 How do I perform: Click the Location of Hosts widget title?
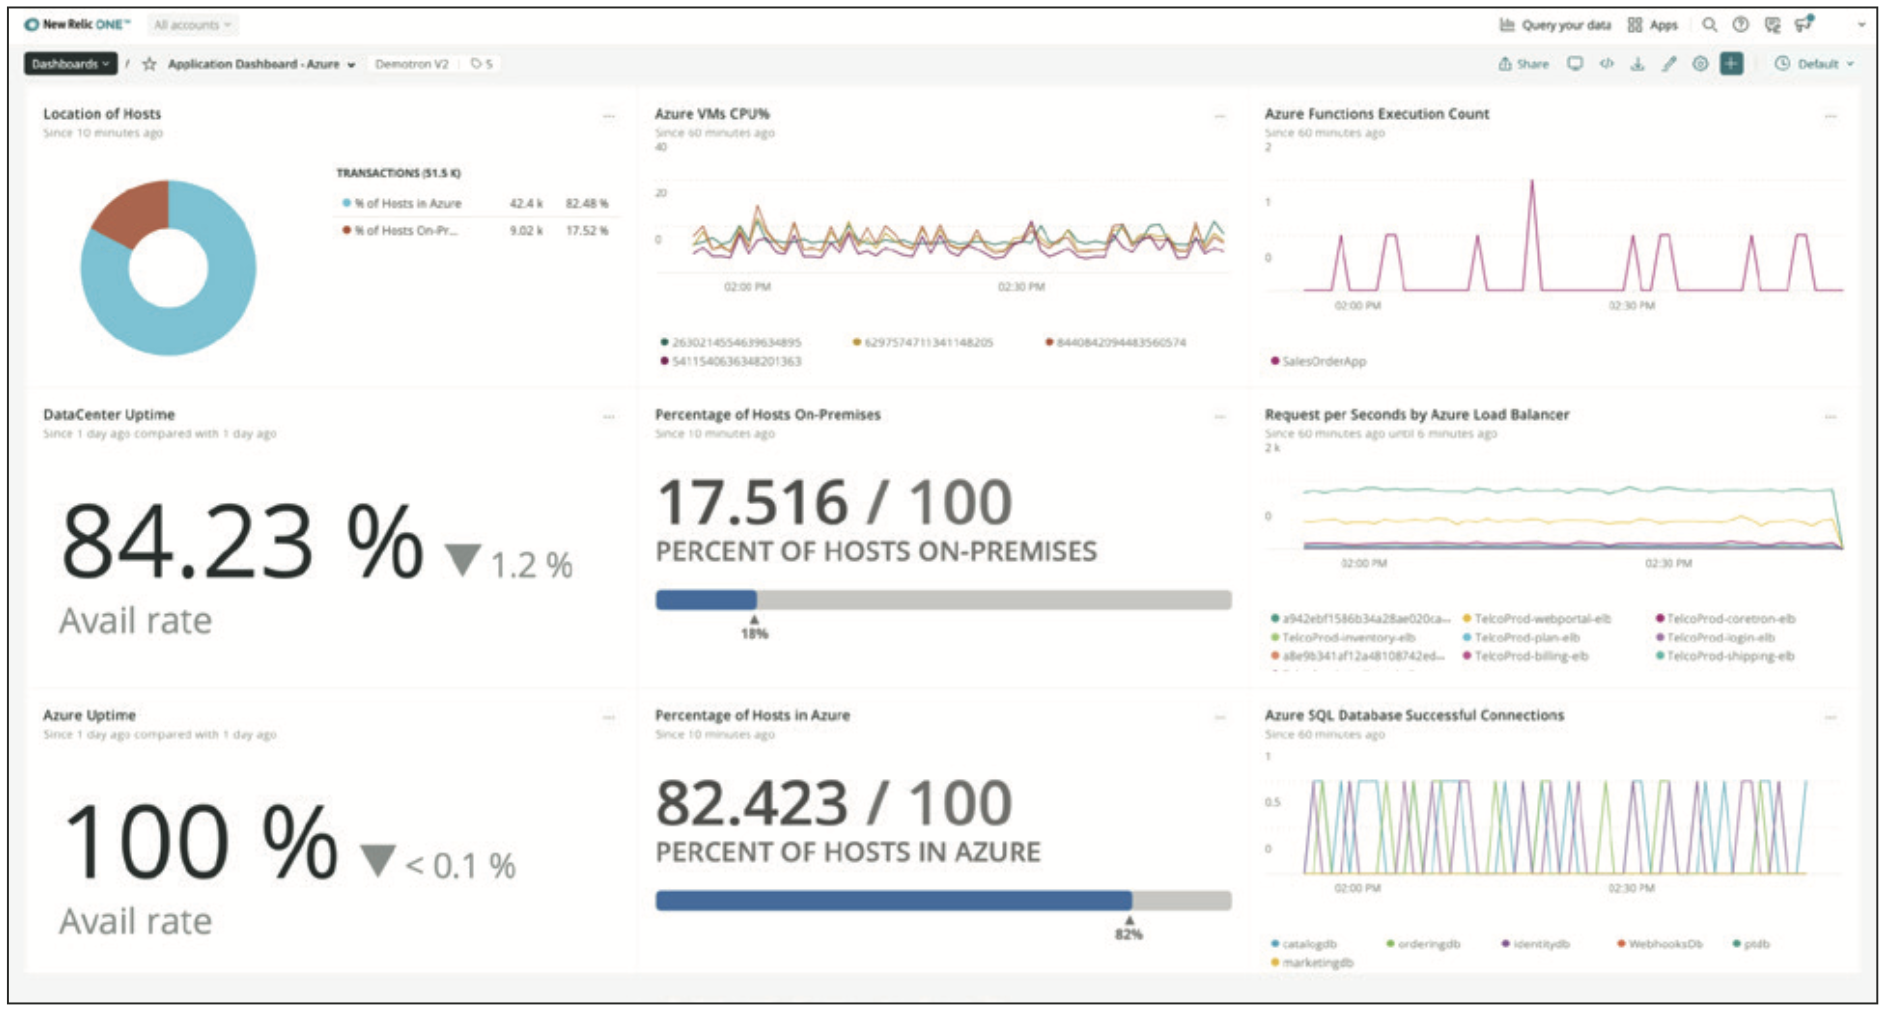102,114
